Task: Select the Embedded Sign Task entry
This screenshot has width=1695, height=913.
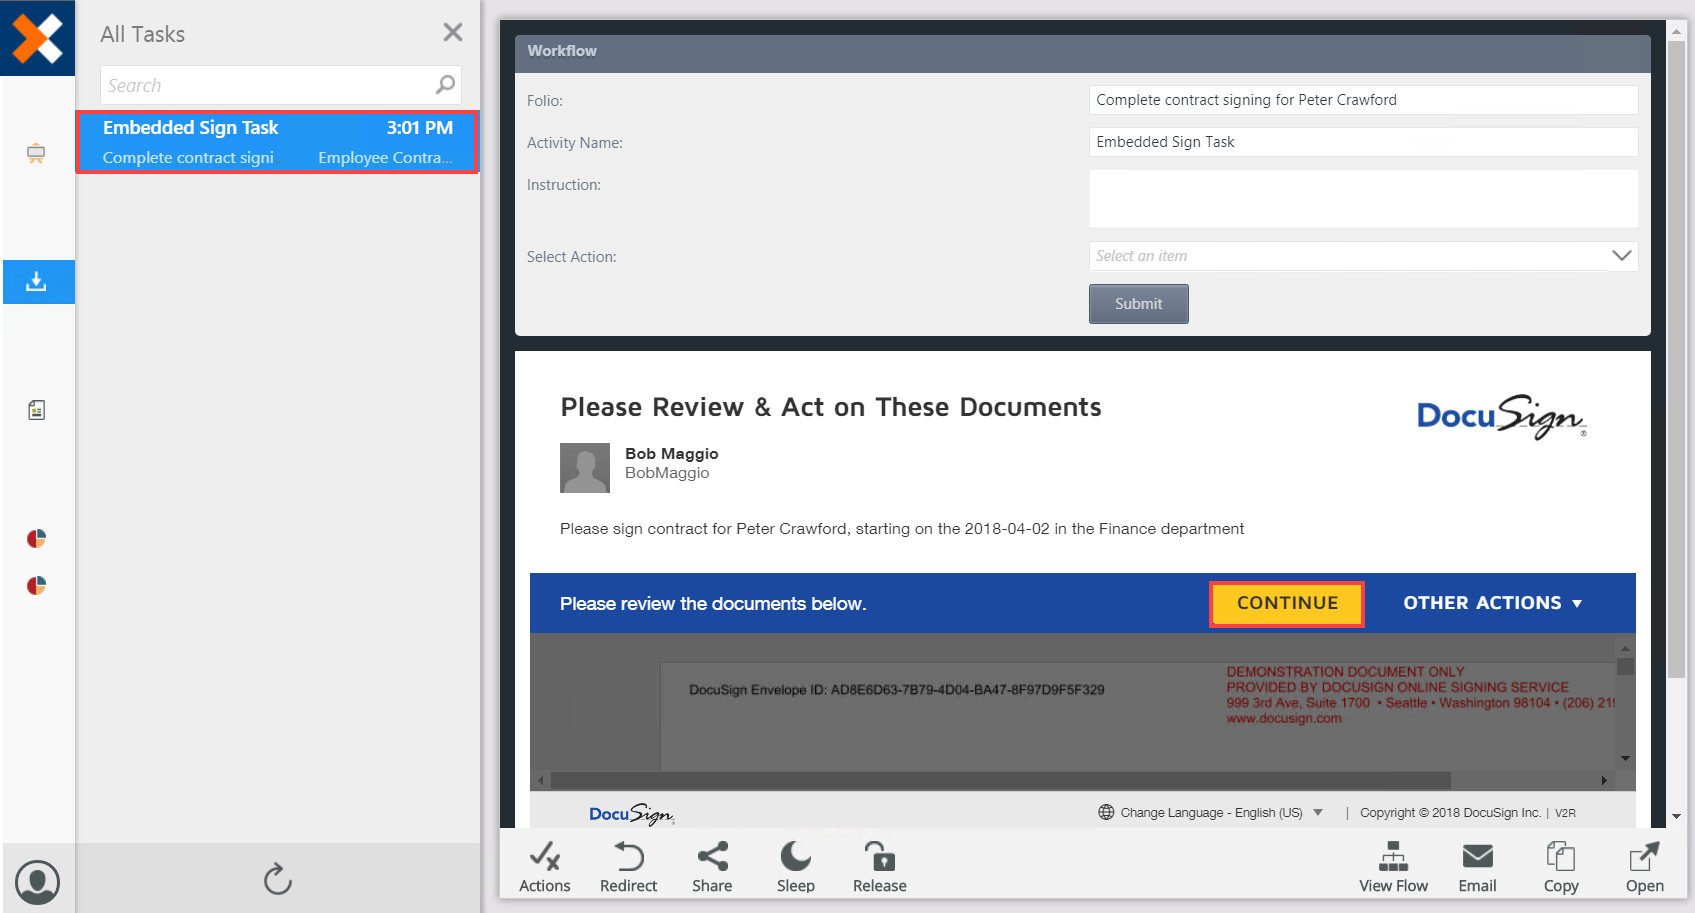Action: coord(278,142)
